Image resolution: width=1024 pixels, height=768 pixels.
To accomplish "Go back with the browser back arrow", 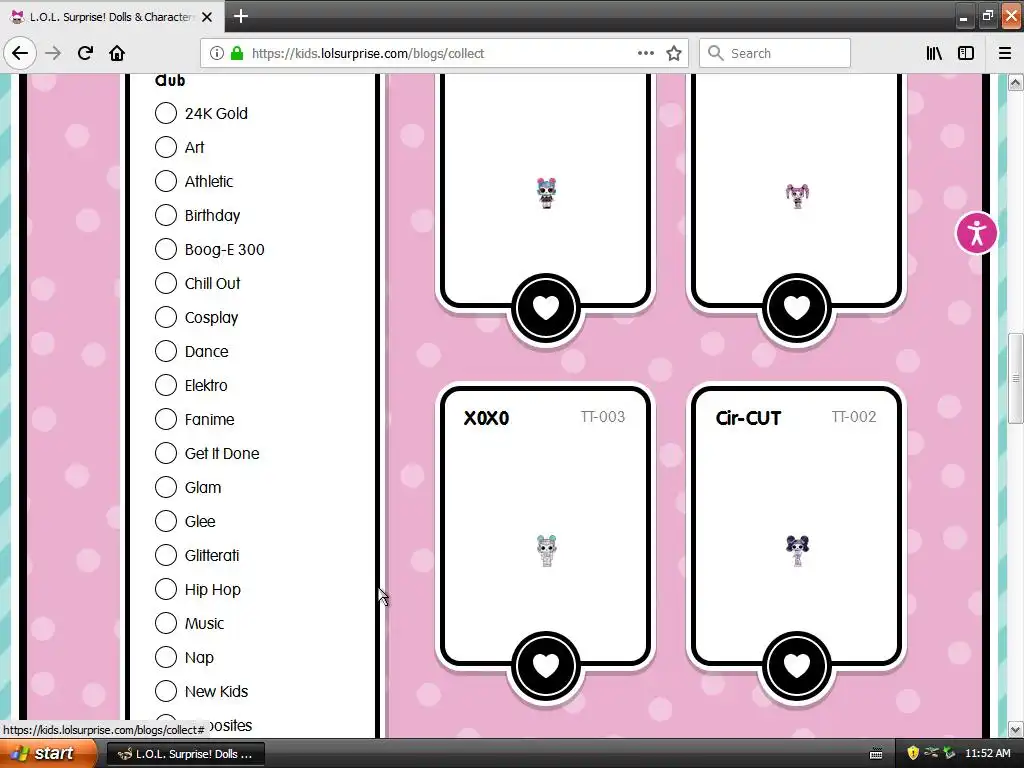I will click(20, 53).
